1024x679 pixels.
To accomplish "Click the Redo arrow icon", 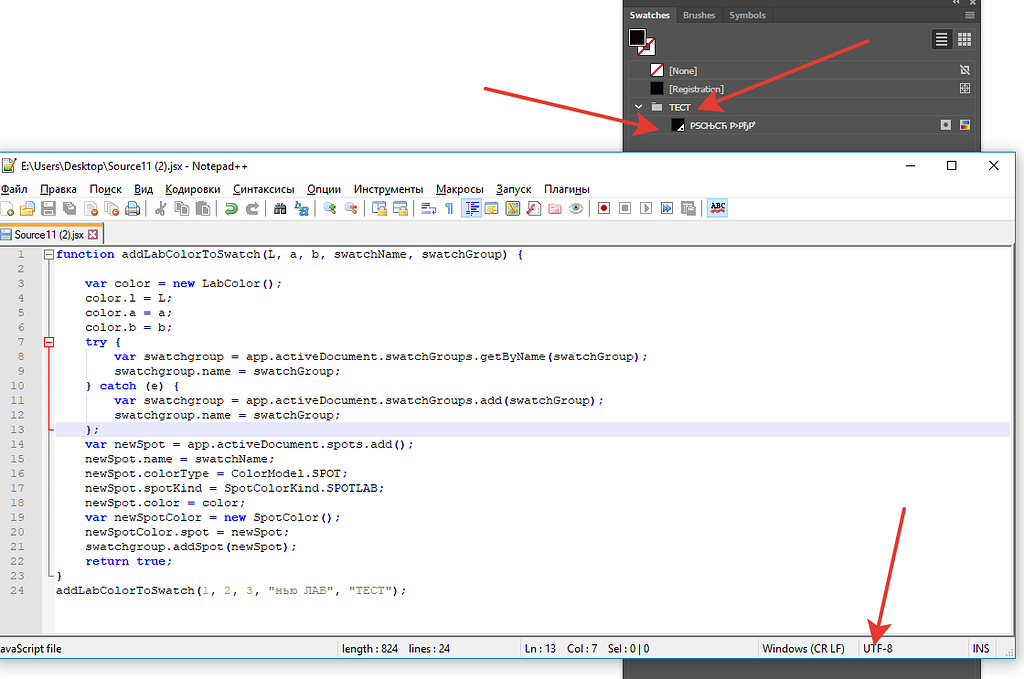I will point(252,208).
